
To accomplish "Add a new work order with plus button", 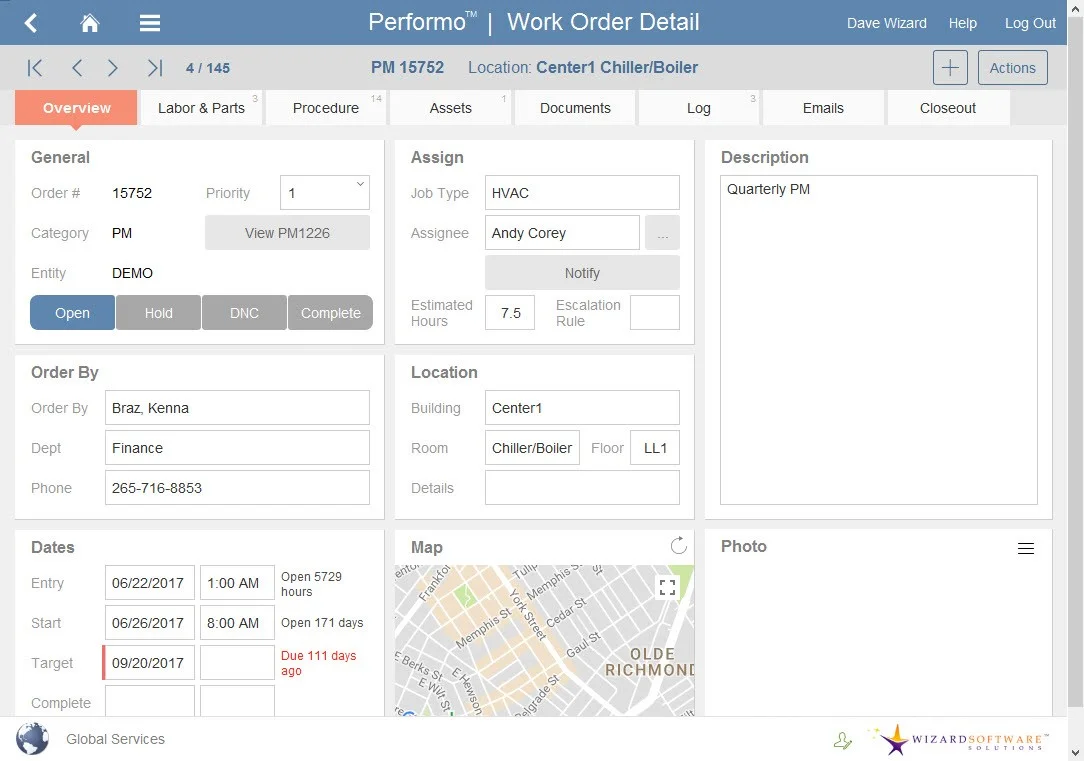I will 950,68.
